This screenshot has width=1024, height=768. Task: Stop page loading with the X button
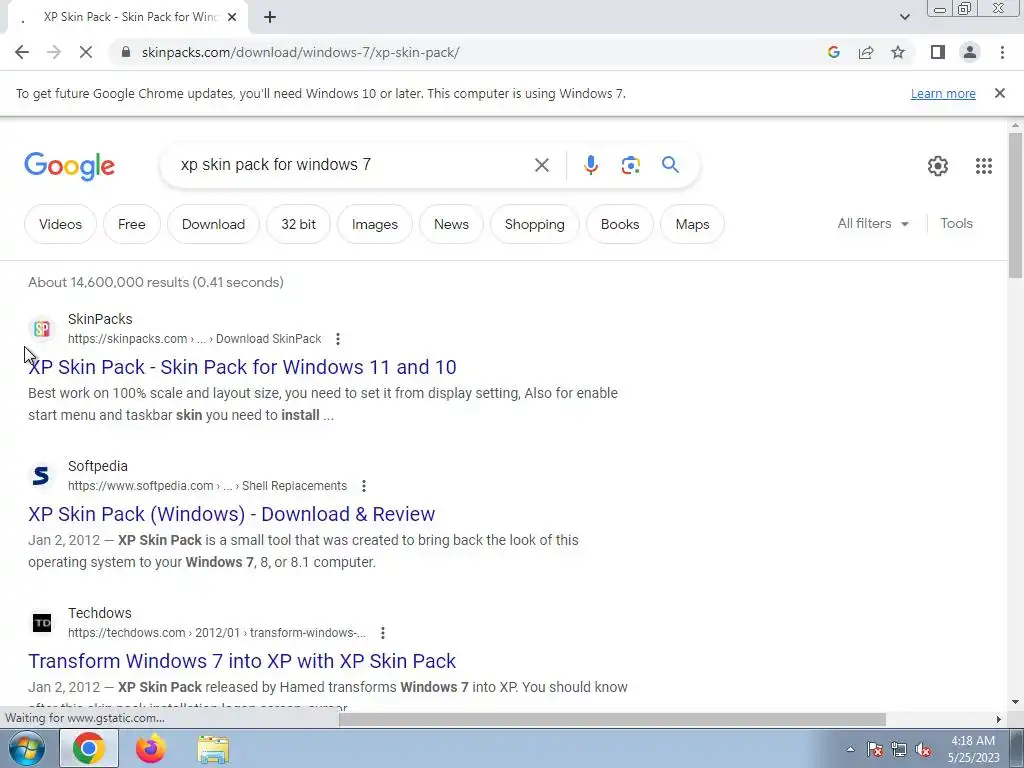86,52
